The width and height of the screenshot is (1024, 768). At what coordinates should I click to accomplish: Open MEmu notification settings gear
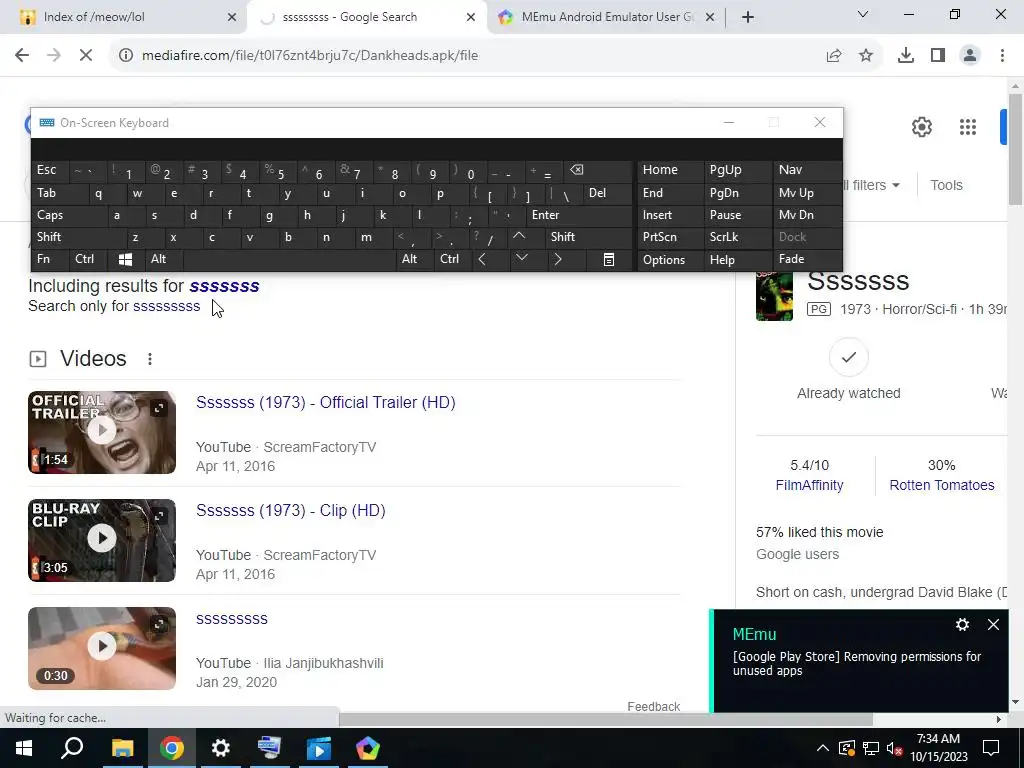pos(962,625)
